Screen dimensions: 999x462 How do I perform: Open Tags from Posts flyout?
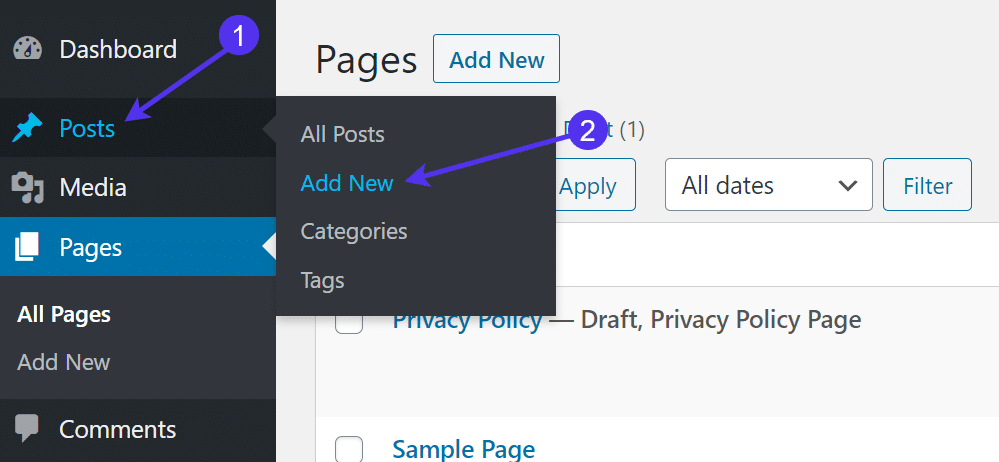point(322,280)
